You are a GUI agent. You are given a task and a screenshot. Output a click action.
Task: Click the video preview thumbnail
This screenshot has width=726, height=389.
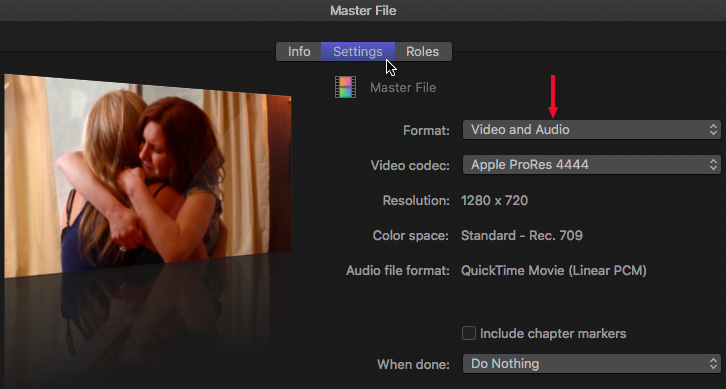[x=148, y=176]
